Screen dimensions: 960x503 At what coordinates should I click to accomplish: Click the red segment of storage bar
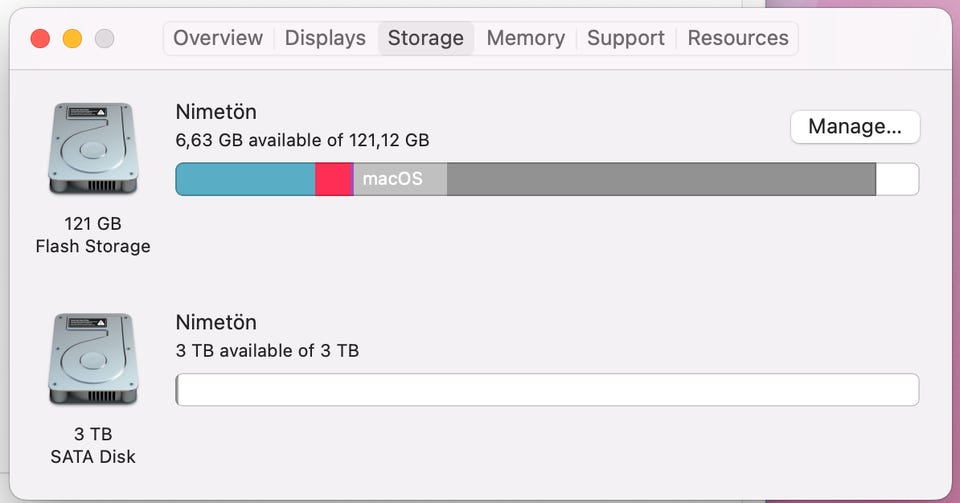pyautogui.click(x=333, y=179)
